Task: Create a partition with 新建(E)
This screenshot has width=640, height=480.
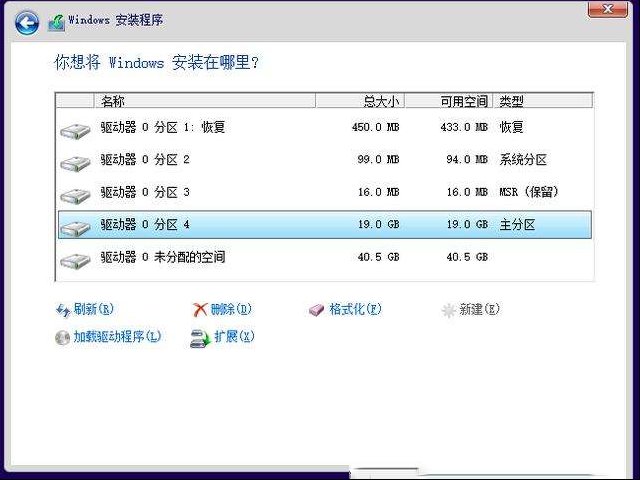Action: pyautogui.click(x=479, y=309)
